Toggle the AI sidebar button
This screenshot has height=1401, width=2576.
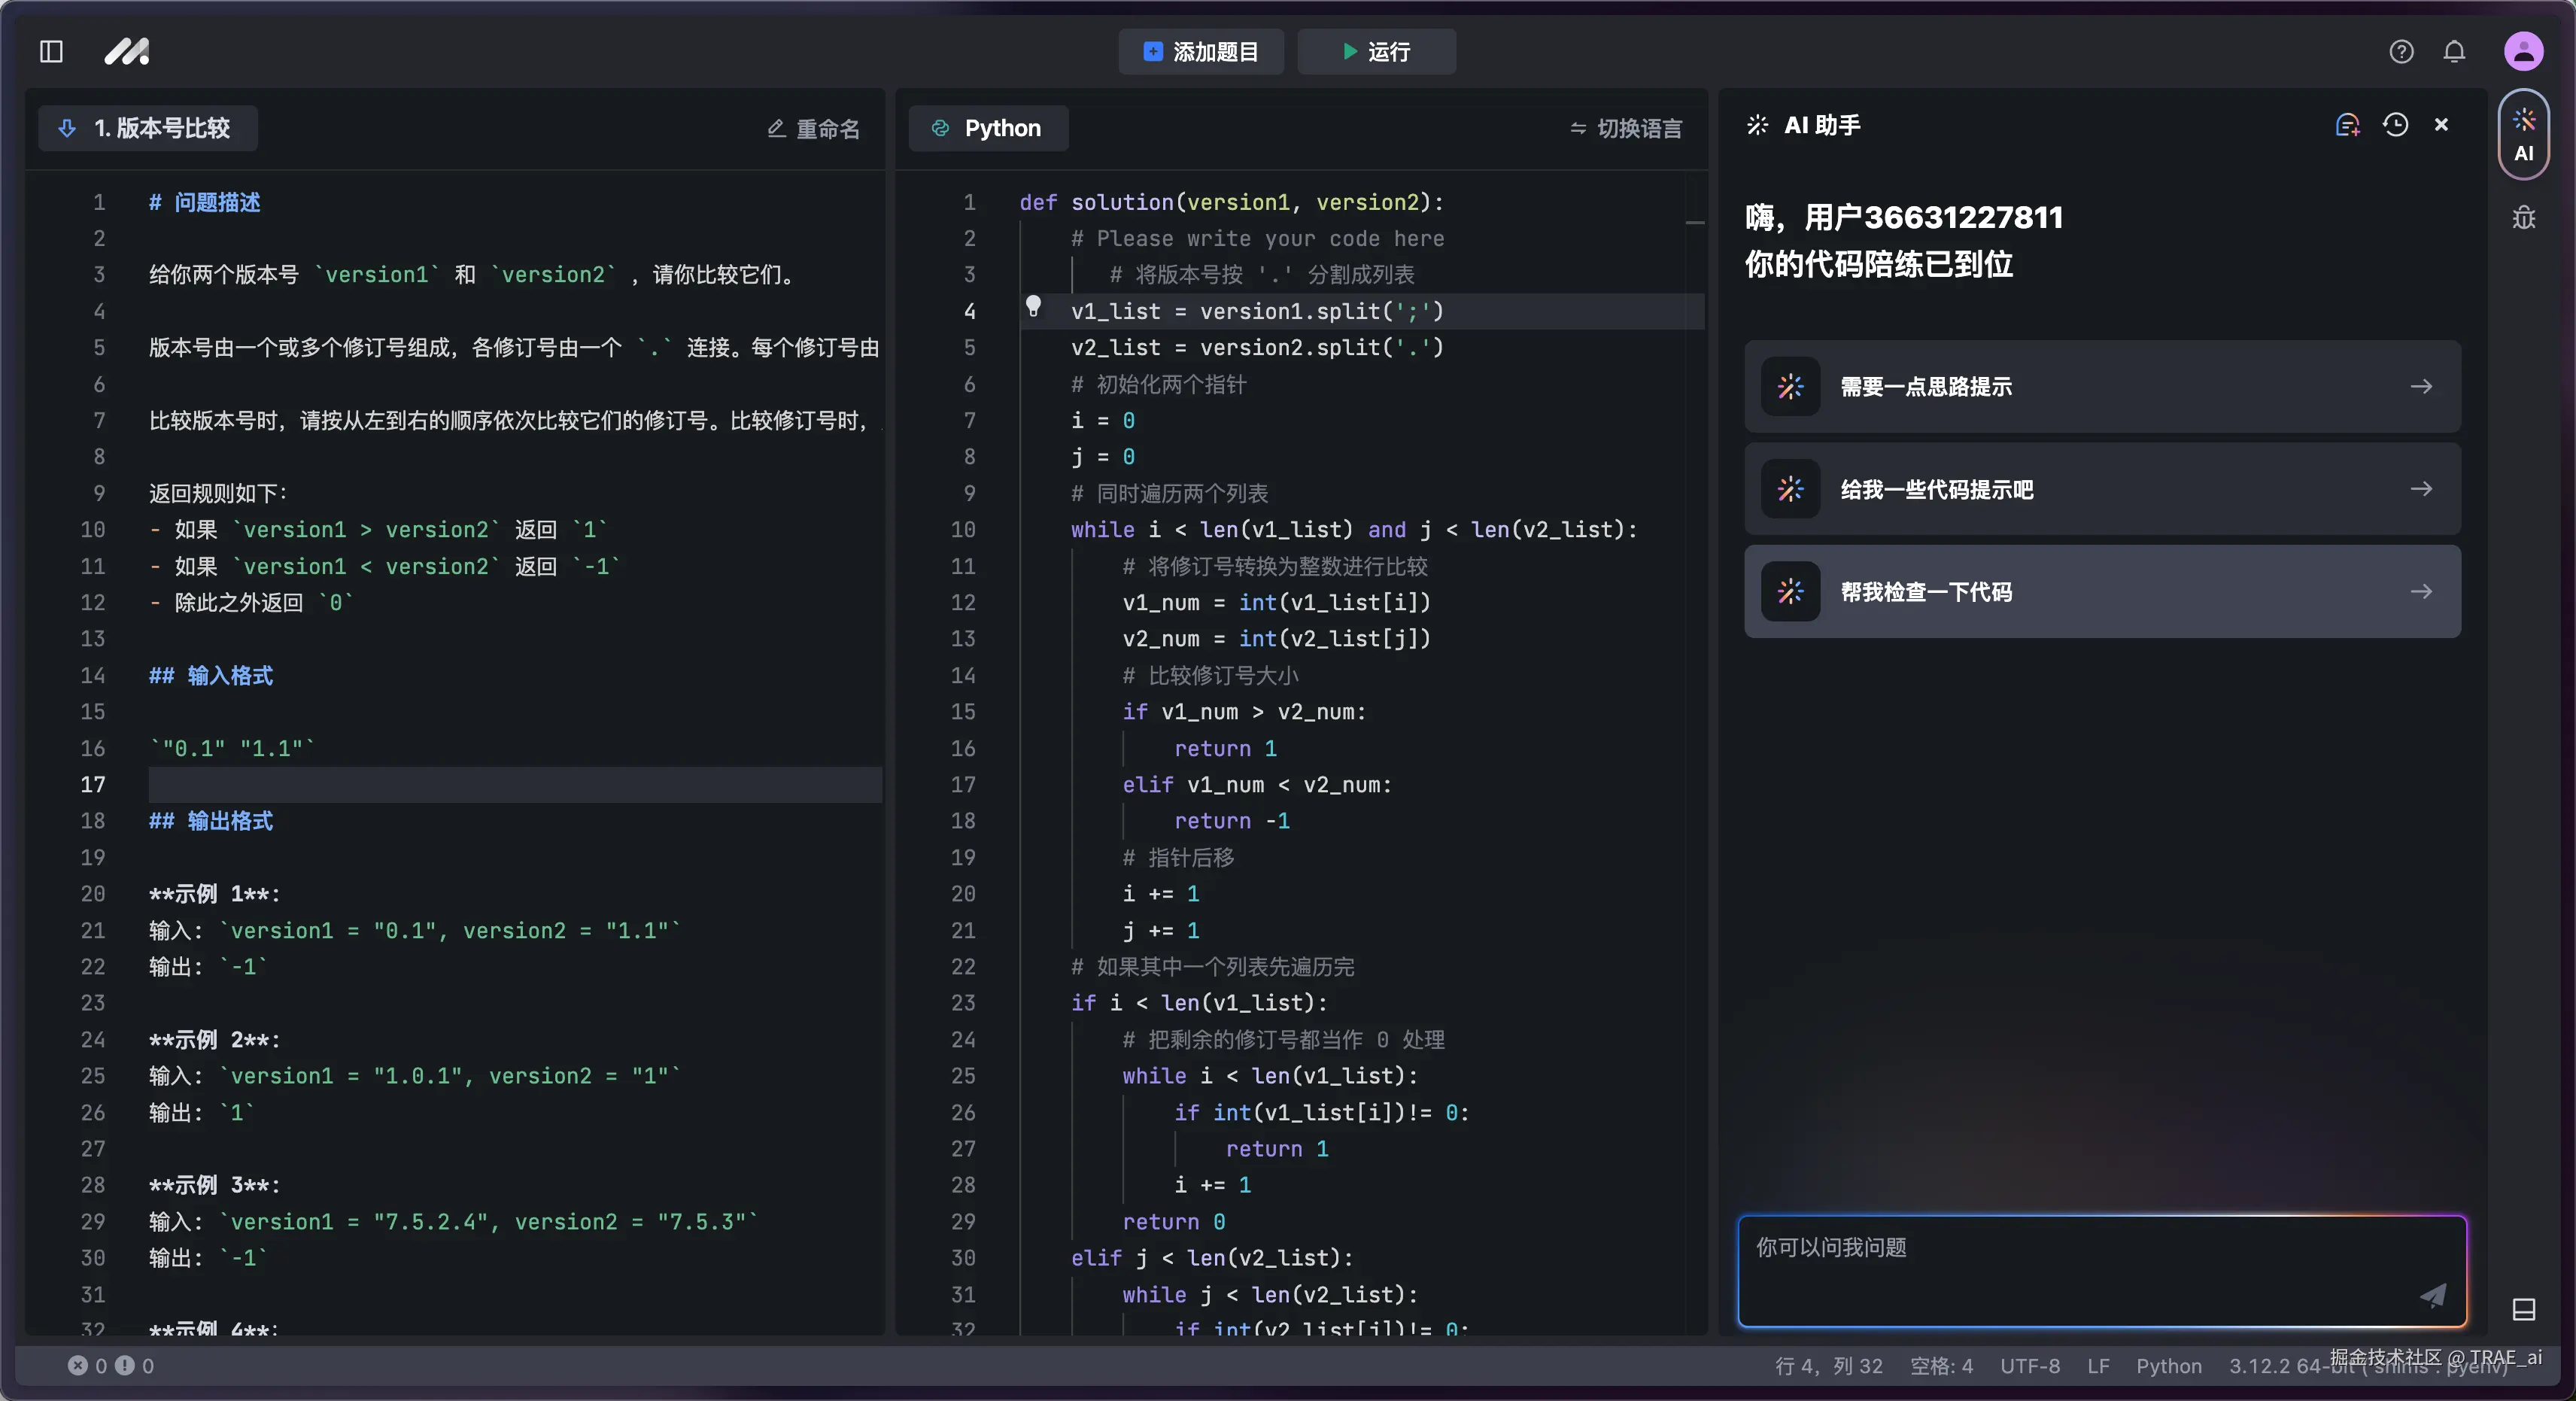[x=2523, y=135]
